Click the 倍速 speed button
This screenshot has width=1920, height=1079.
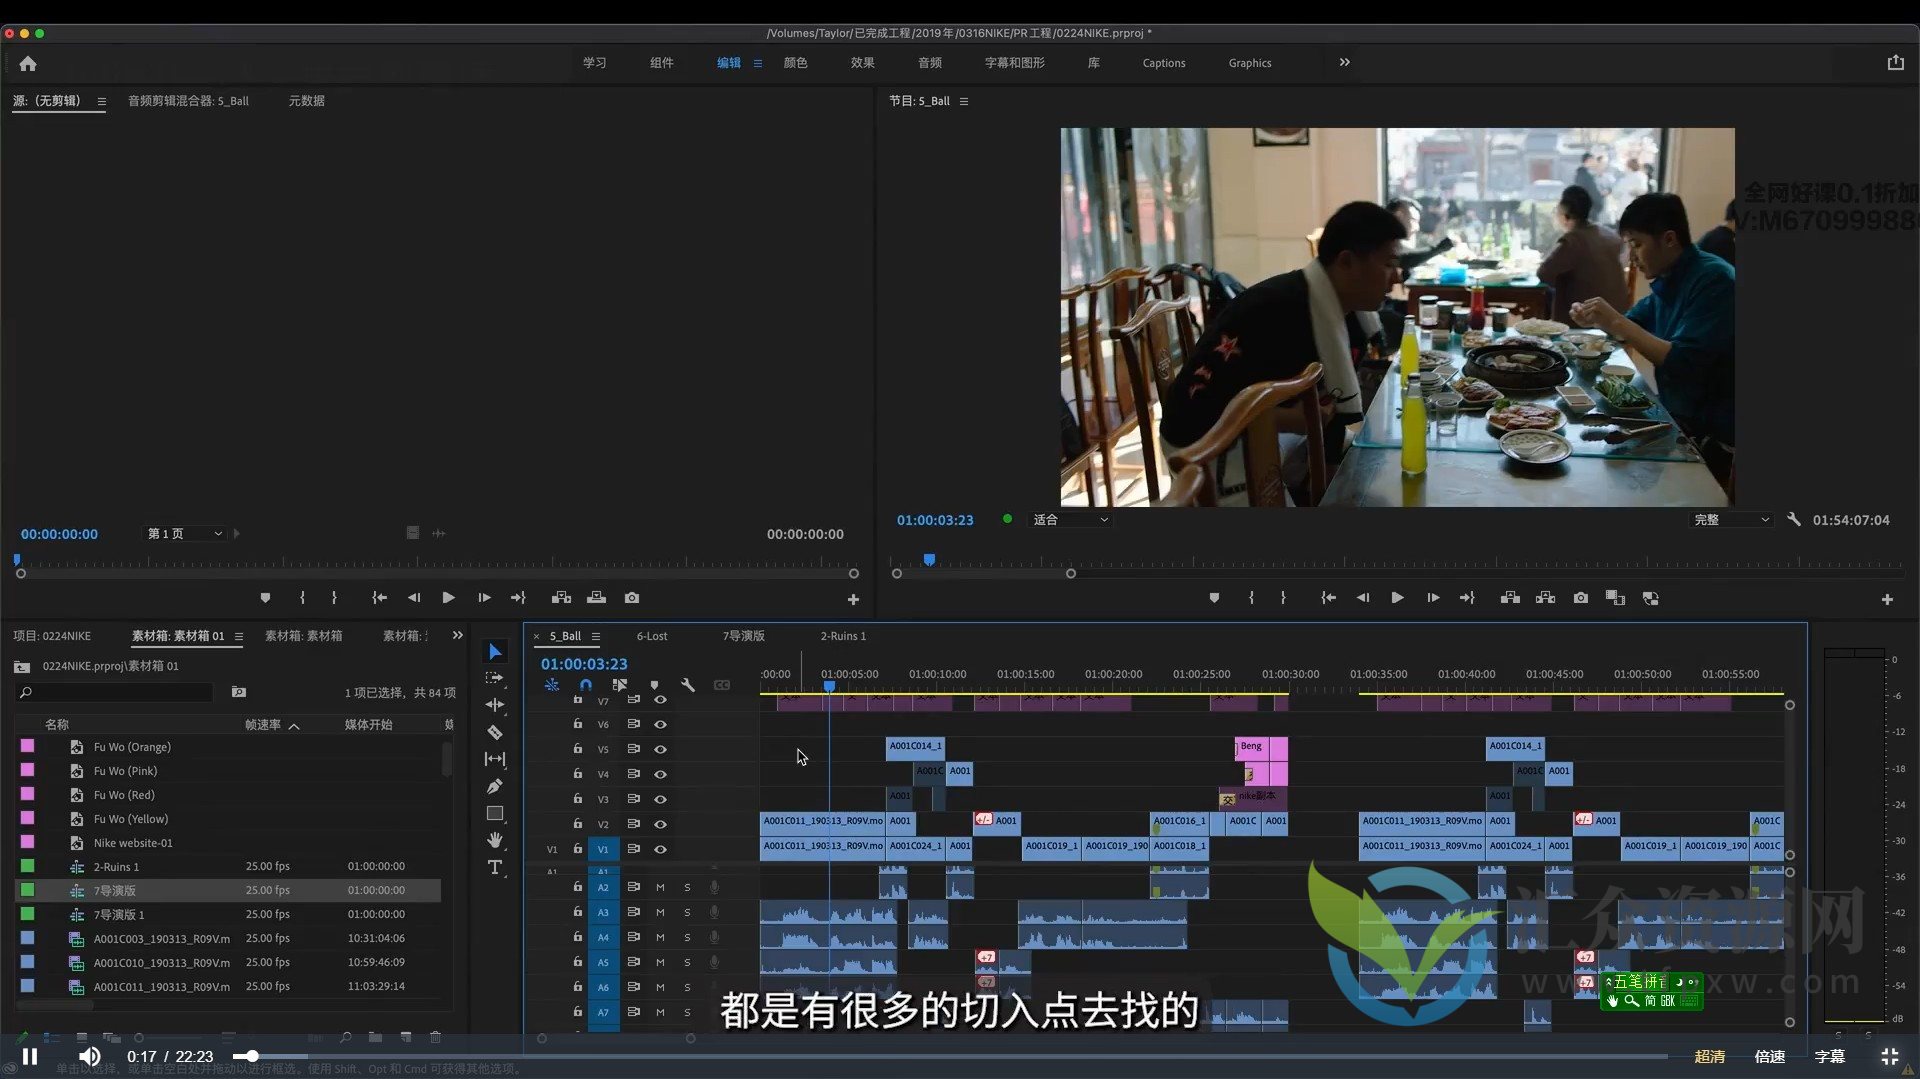pyautogui.click(x=1770, y=1056)
